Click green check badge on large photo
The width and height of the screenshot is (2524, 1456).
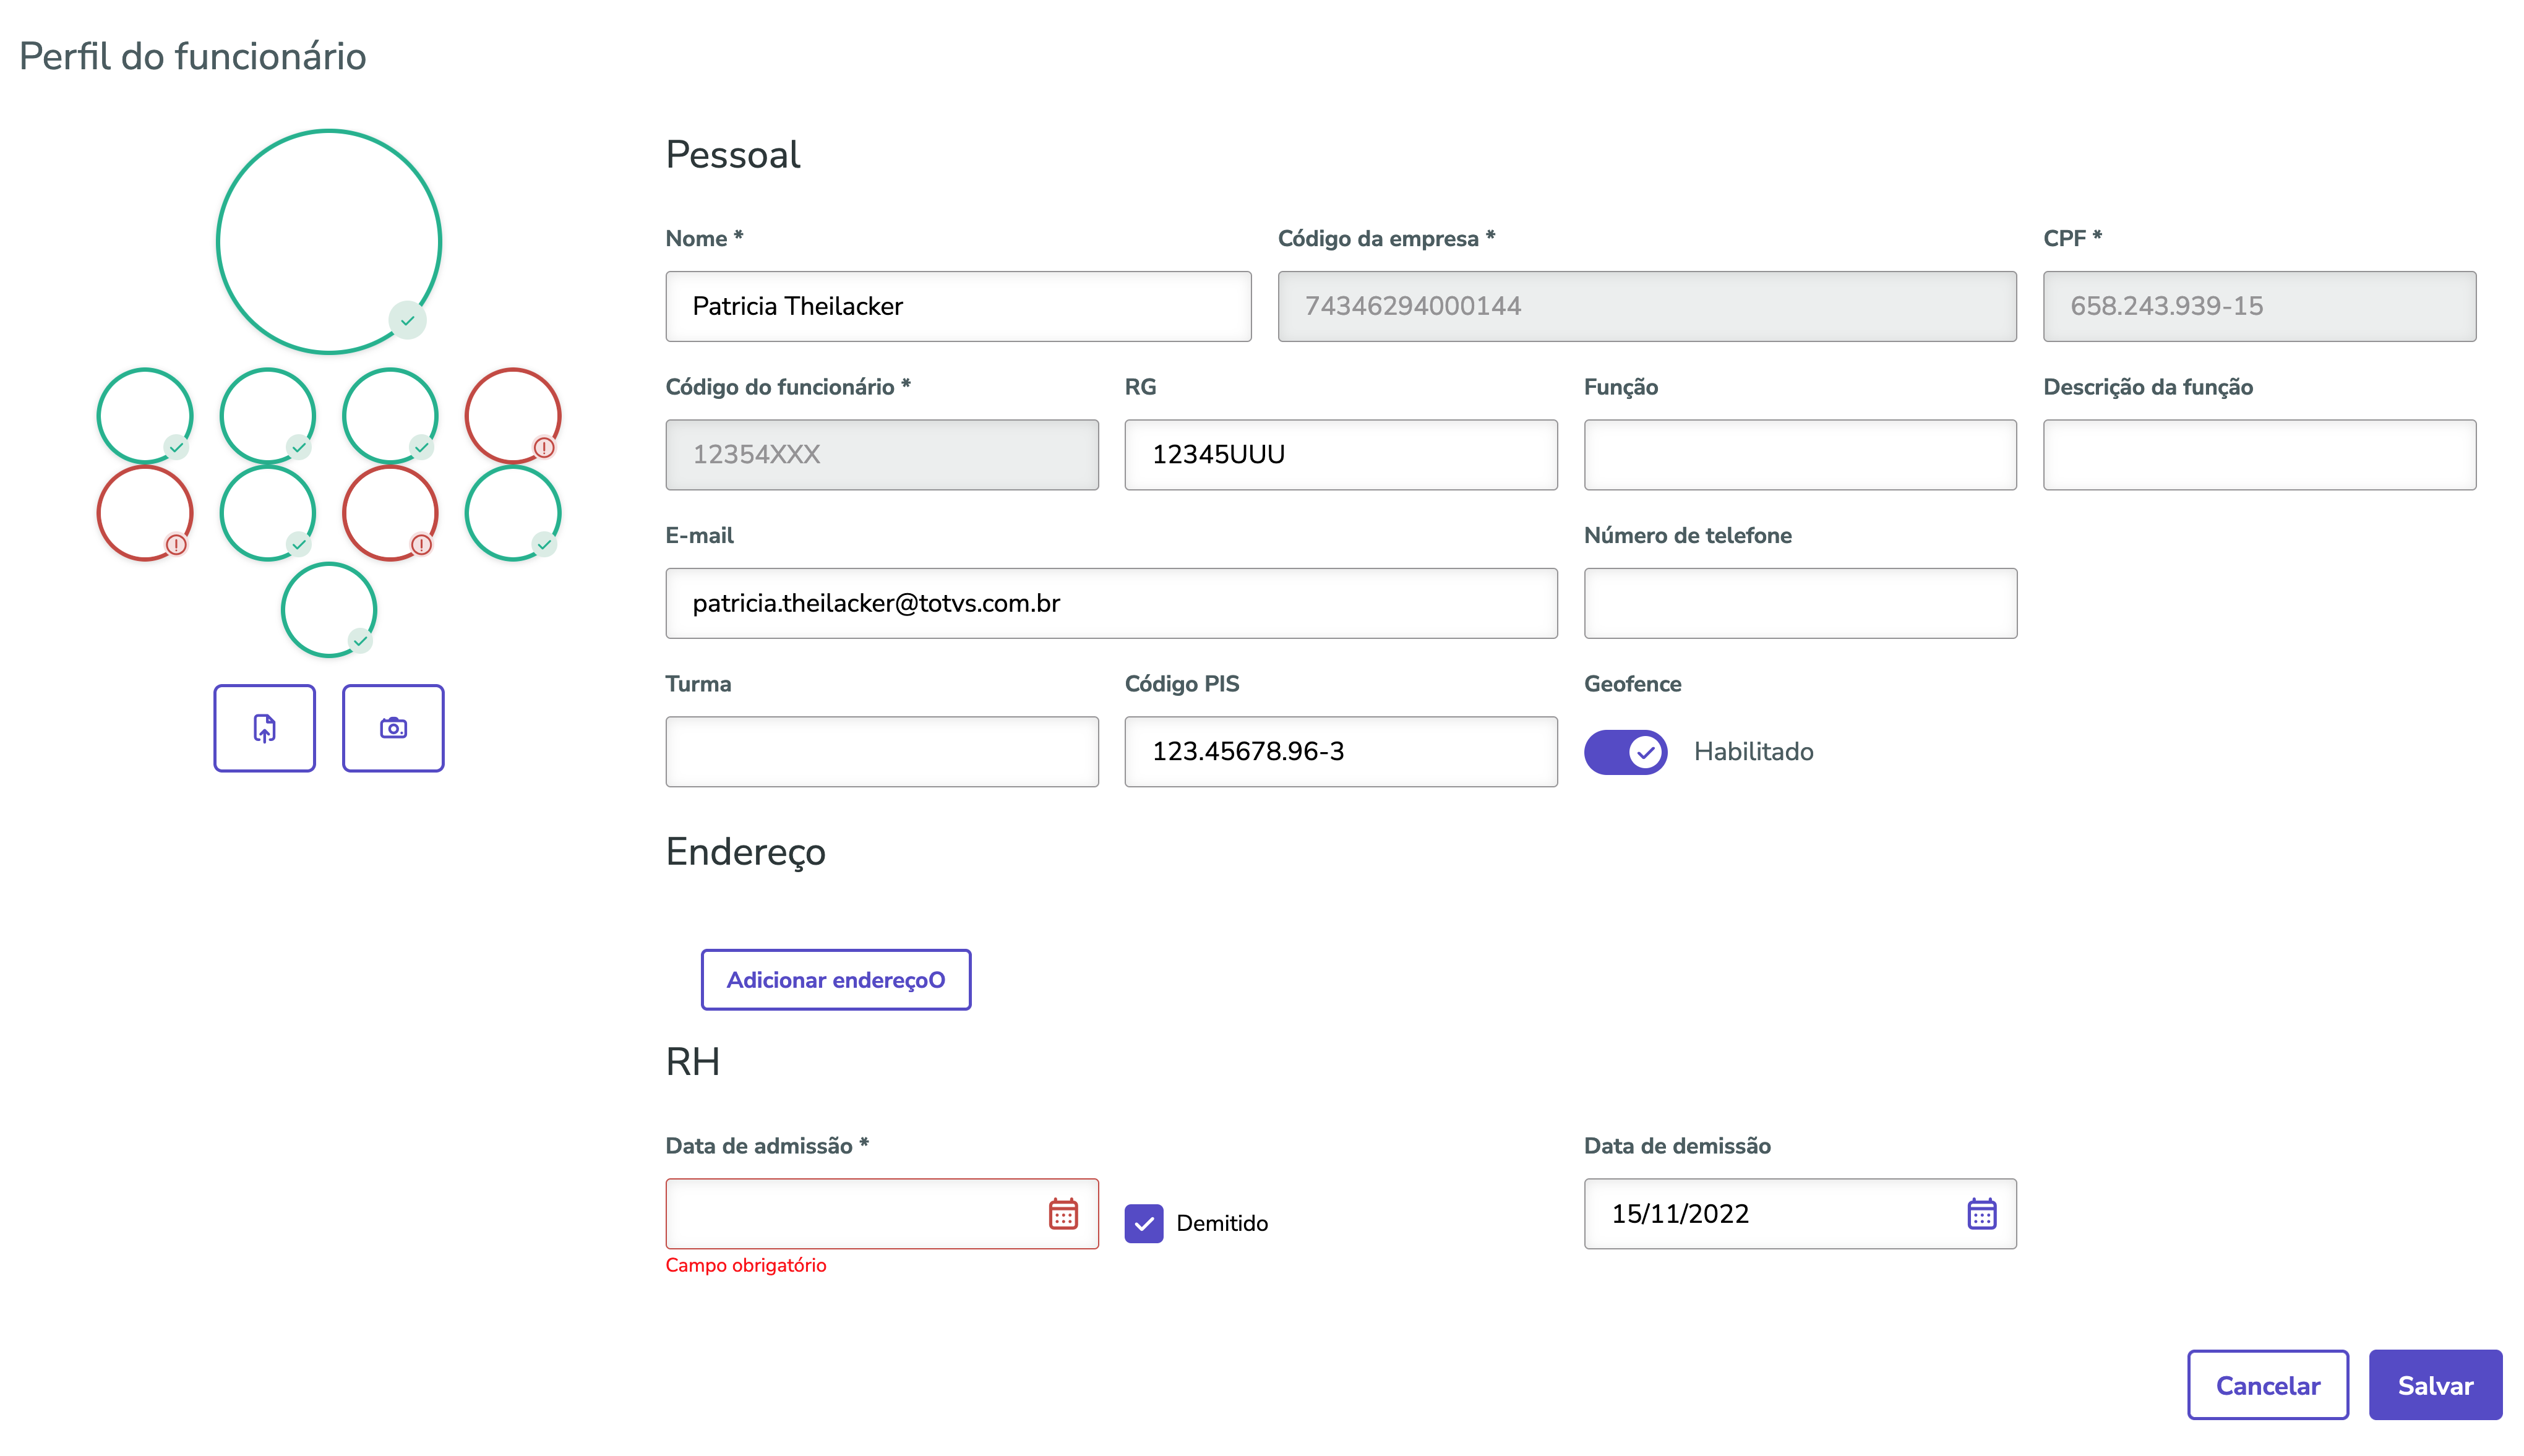point(407,321)
